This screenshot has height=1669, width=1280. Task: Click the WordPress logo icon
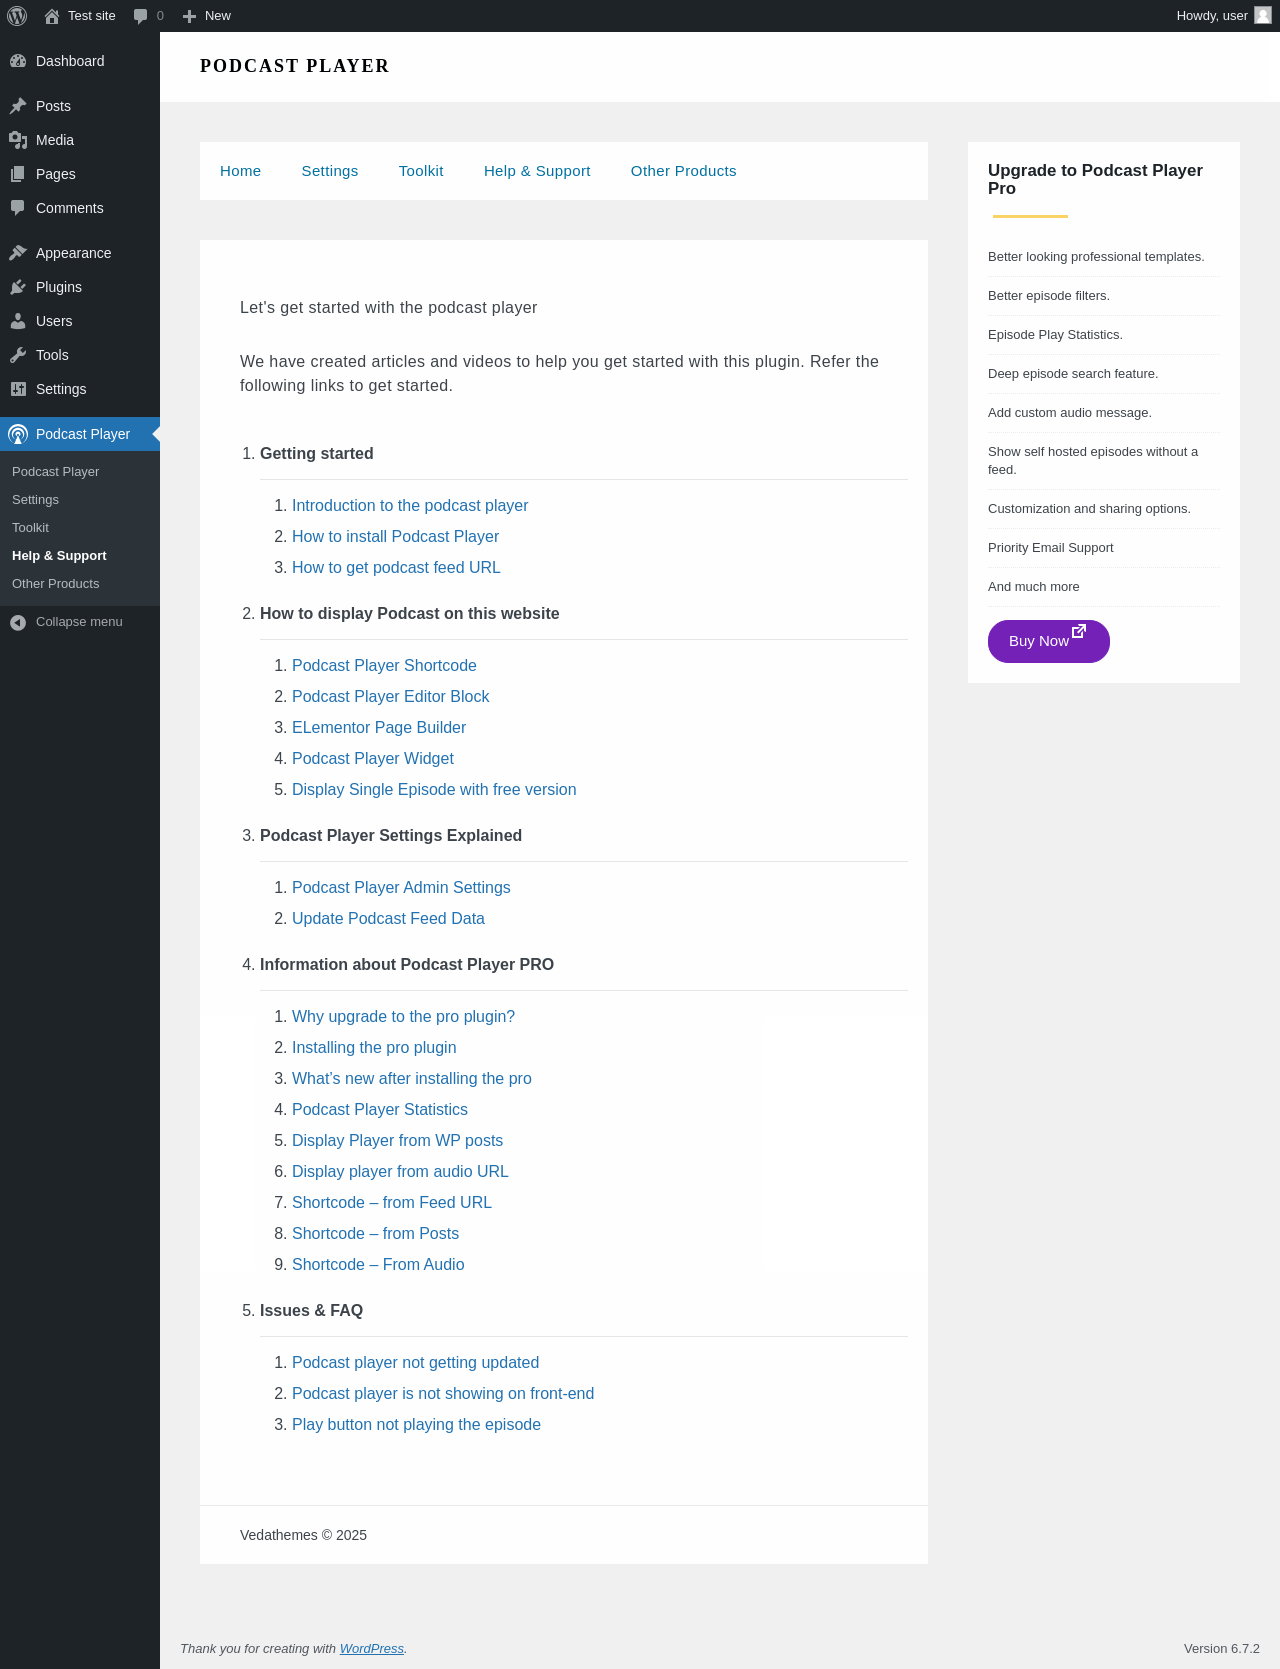pyautogui.click(x=17, y=16)
